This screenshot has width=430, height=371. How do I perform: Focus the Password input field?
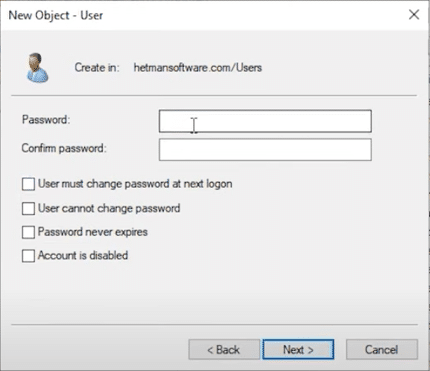265,121
